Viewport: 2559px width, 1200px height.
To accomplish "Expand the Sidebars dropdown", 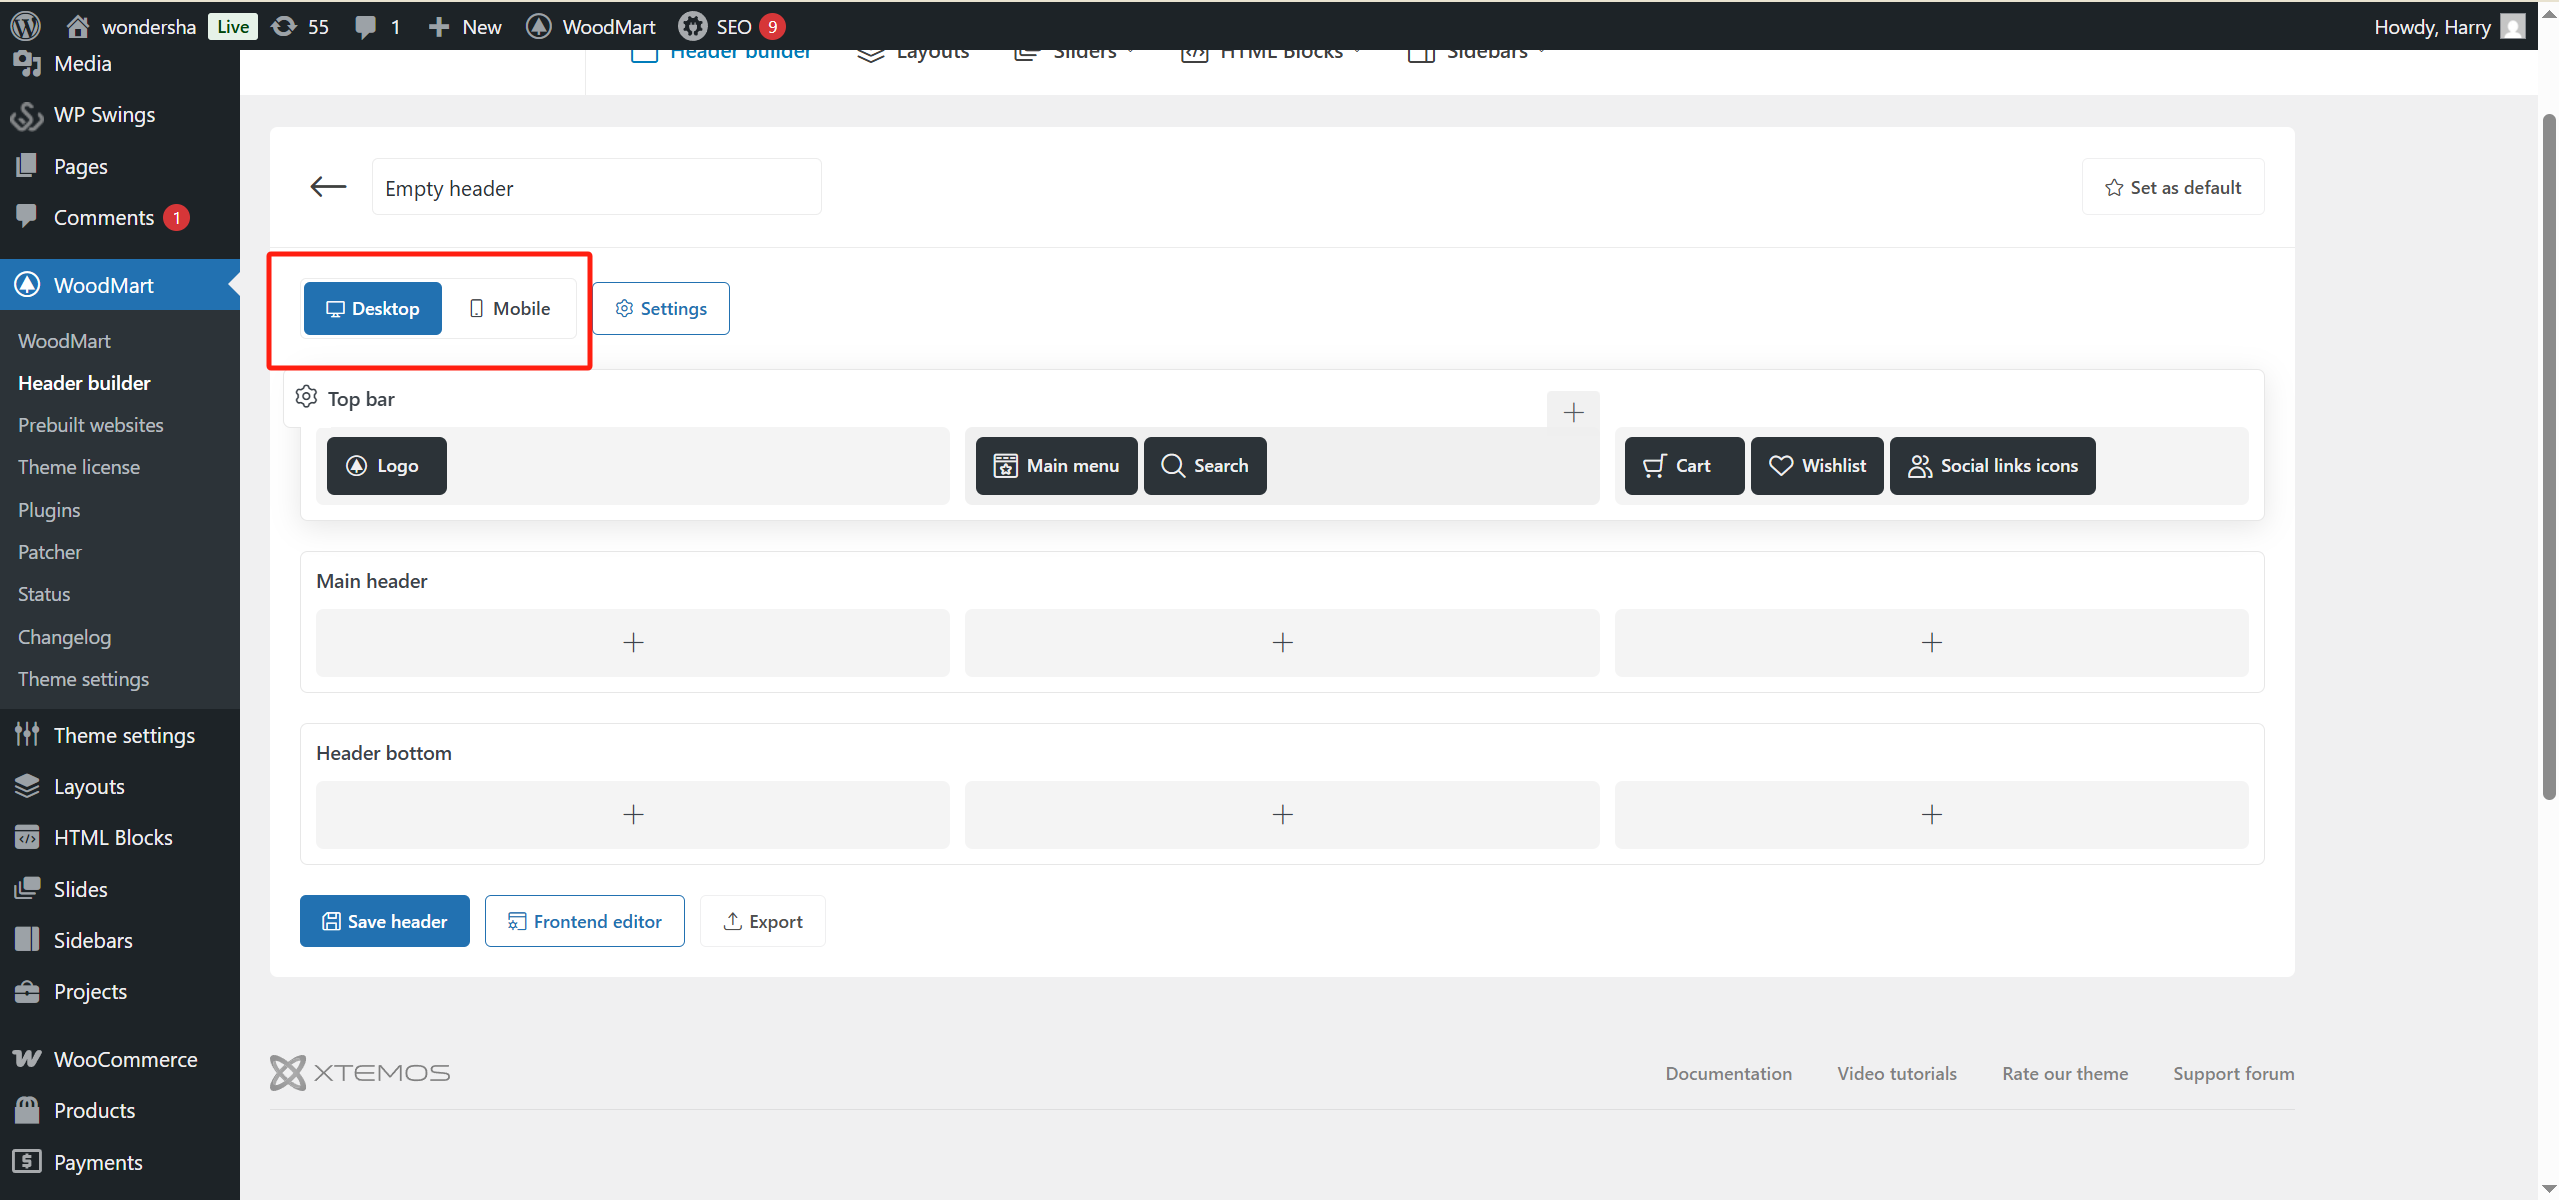I will click(x=1473, y=51).
